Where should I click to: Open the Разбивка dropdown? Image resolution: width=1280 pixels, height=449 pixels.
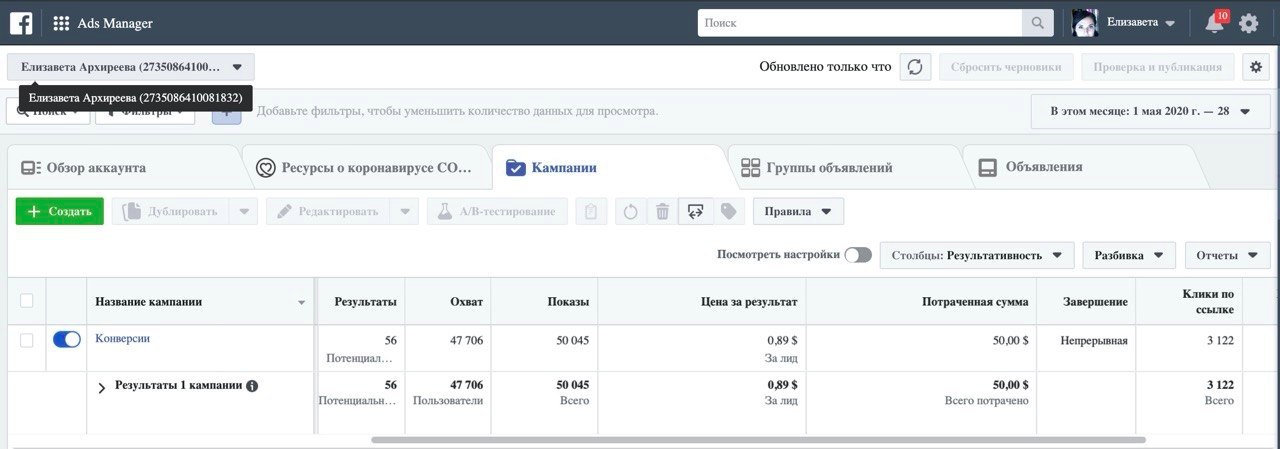point(1128,255)
